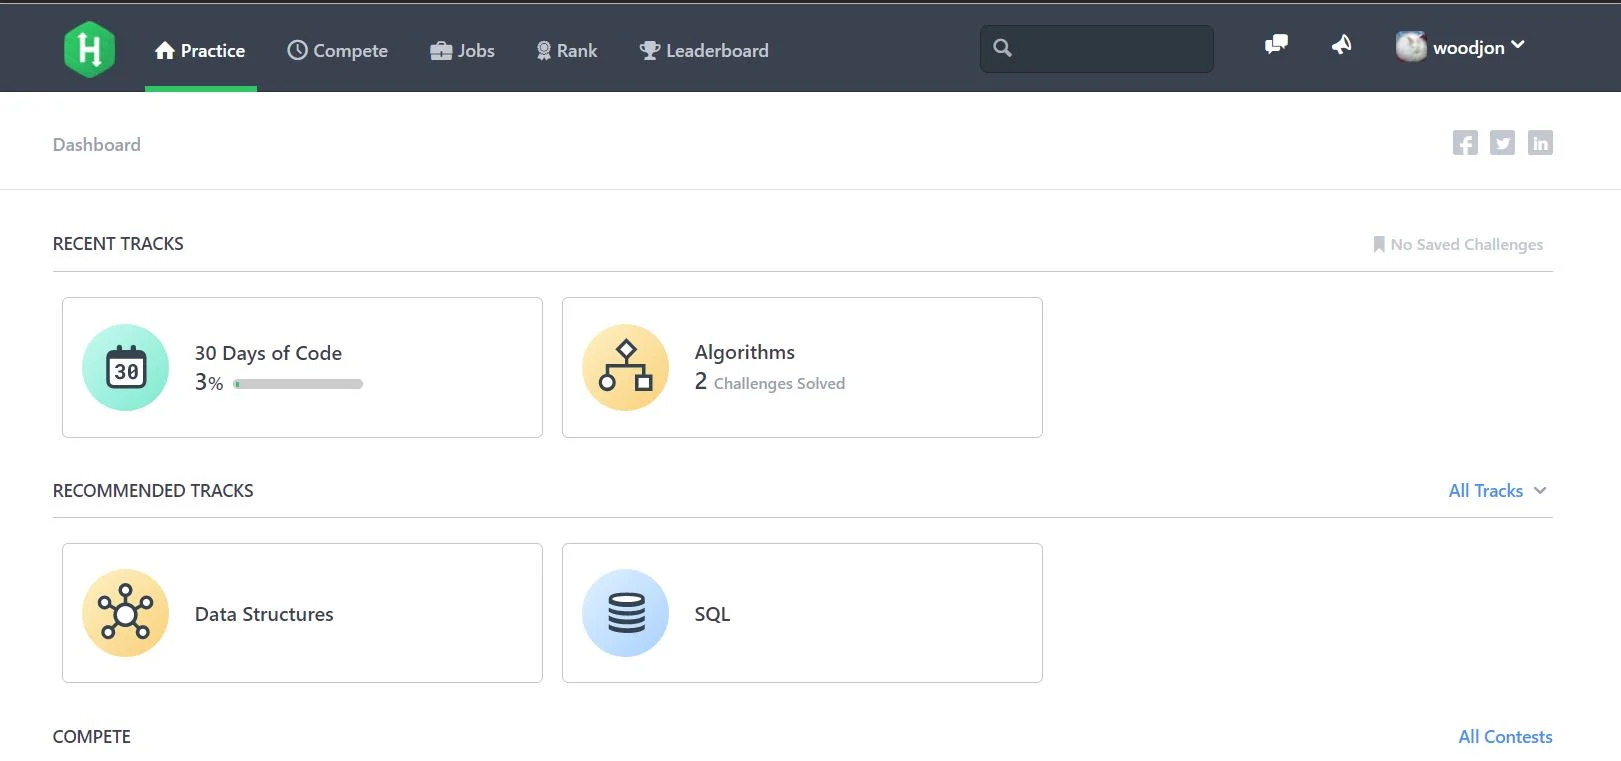Viewport: 1621px width, 761px height.
Task: Click the No Saved Challenges label
Action: (1467, 244)
